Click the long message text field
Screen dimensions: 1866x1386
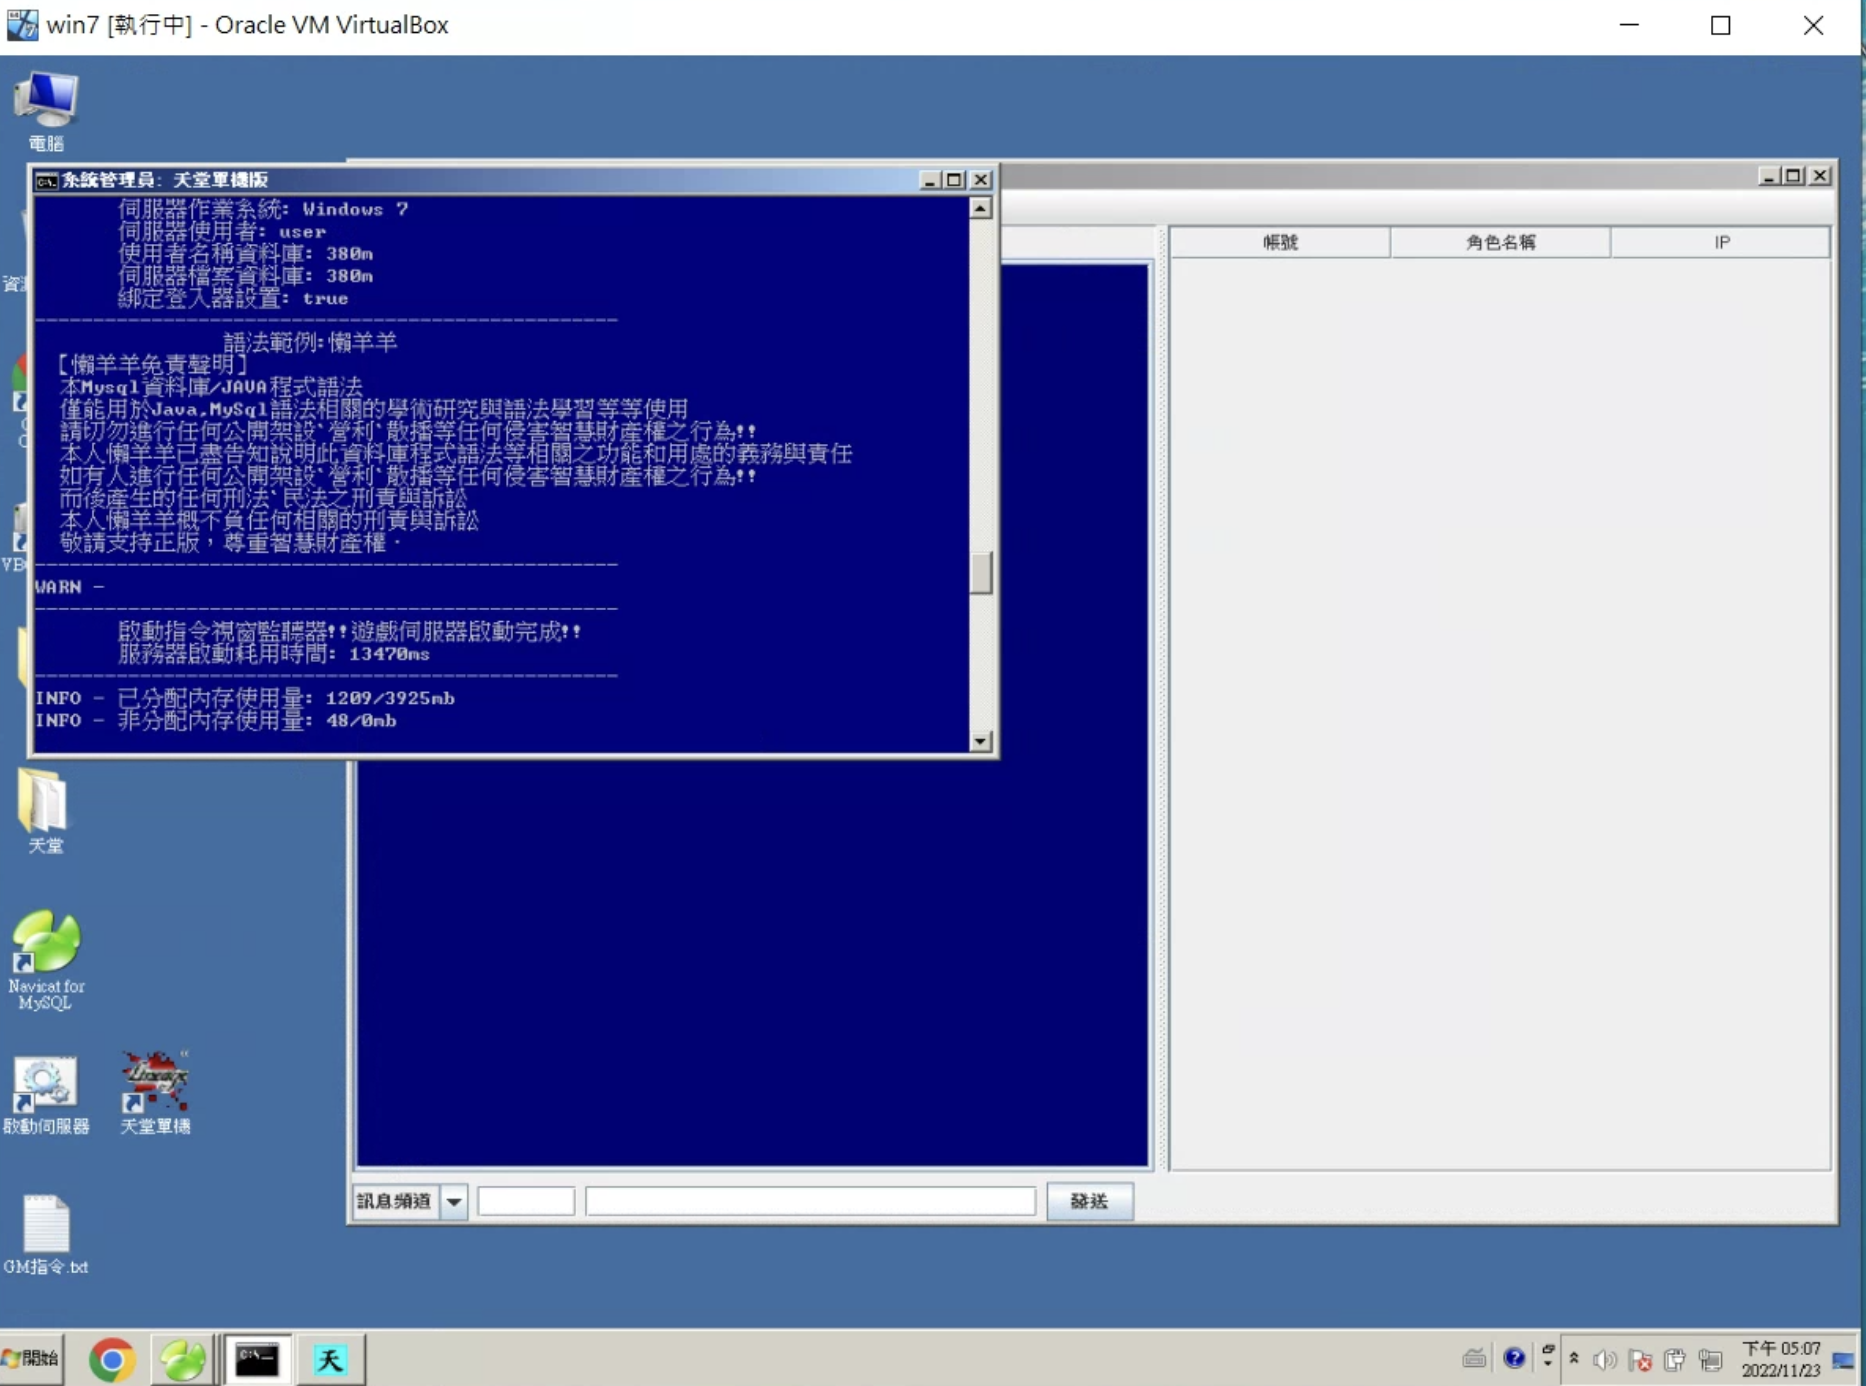click(x=810, y=1201)
